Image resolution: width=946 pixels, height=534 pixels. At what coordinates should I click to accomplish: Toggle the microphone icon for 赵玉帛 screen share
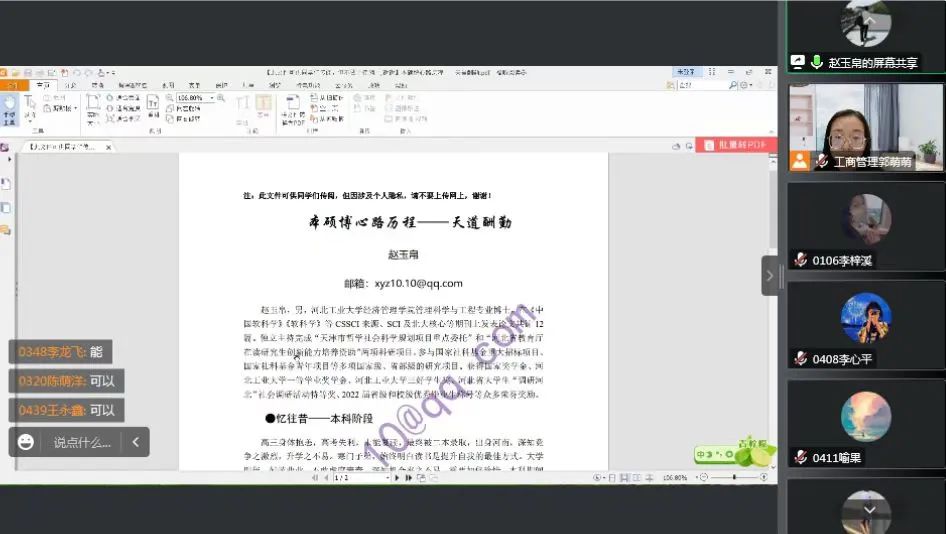(x=816, y=62)
